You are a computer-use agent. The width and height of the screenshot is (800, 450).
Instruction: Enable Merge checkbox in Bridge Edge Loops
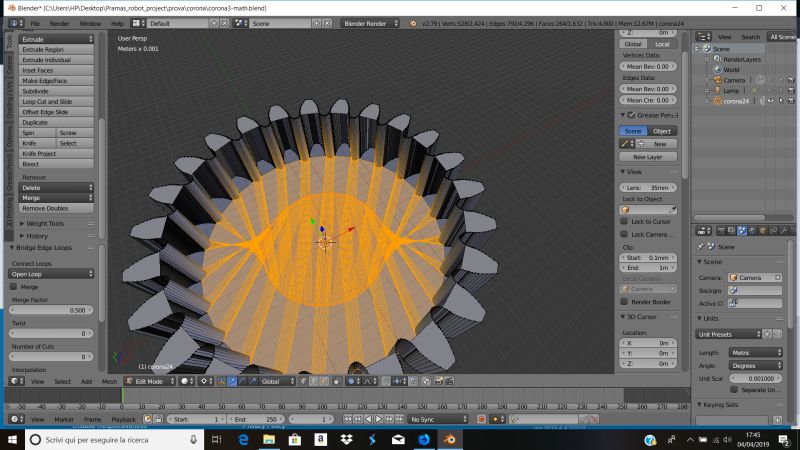coord(14,287)
